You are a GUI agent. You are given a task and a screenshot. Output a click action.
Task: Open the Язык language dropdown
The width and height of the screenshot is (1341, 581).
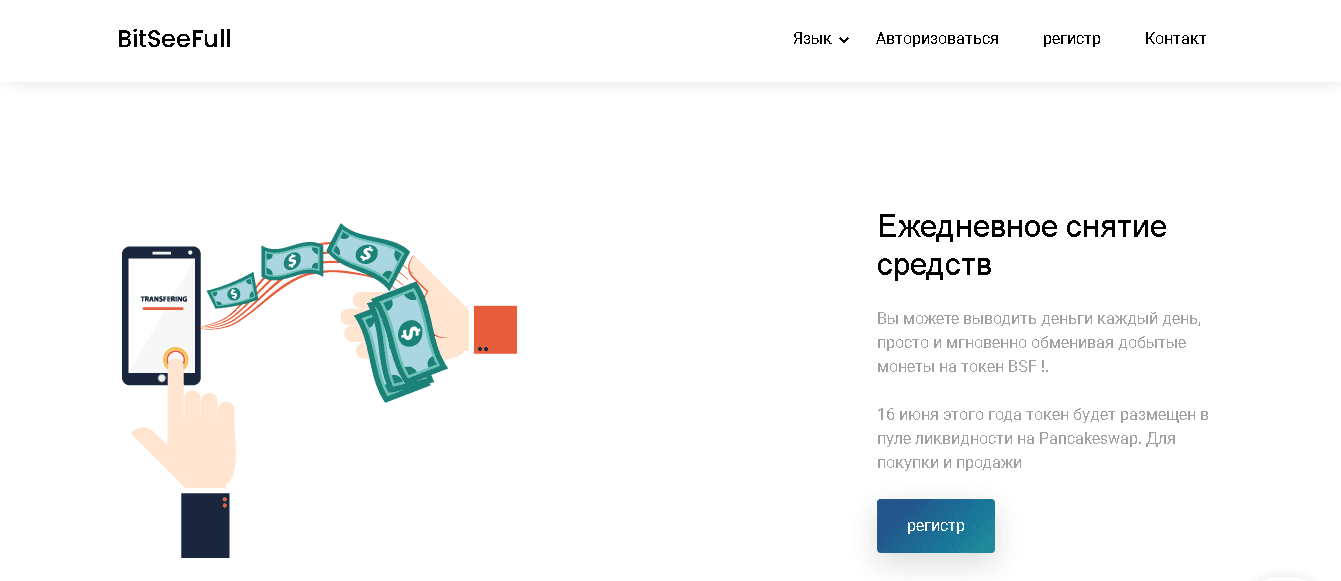click(821, 39)
